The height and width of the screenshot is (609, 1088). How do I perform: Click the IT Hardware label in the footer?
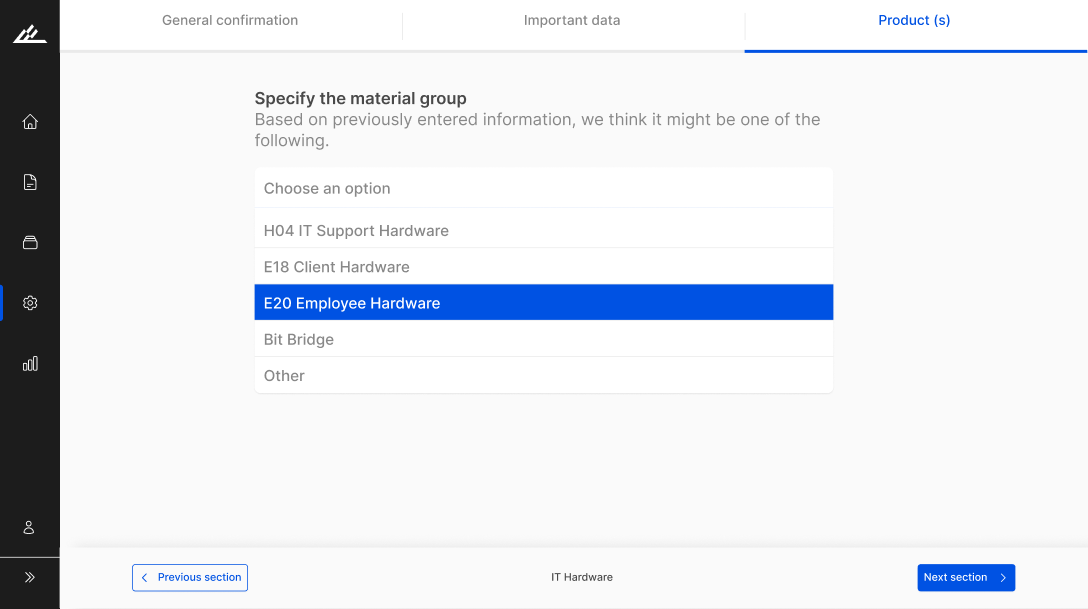pyautogui.click(x=582, y=577)
